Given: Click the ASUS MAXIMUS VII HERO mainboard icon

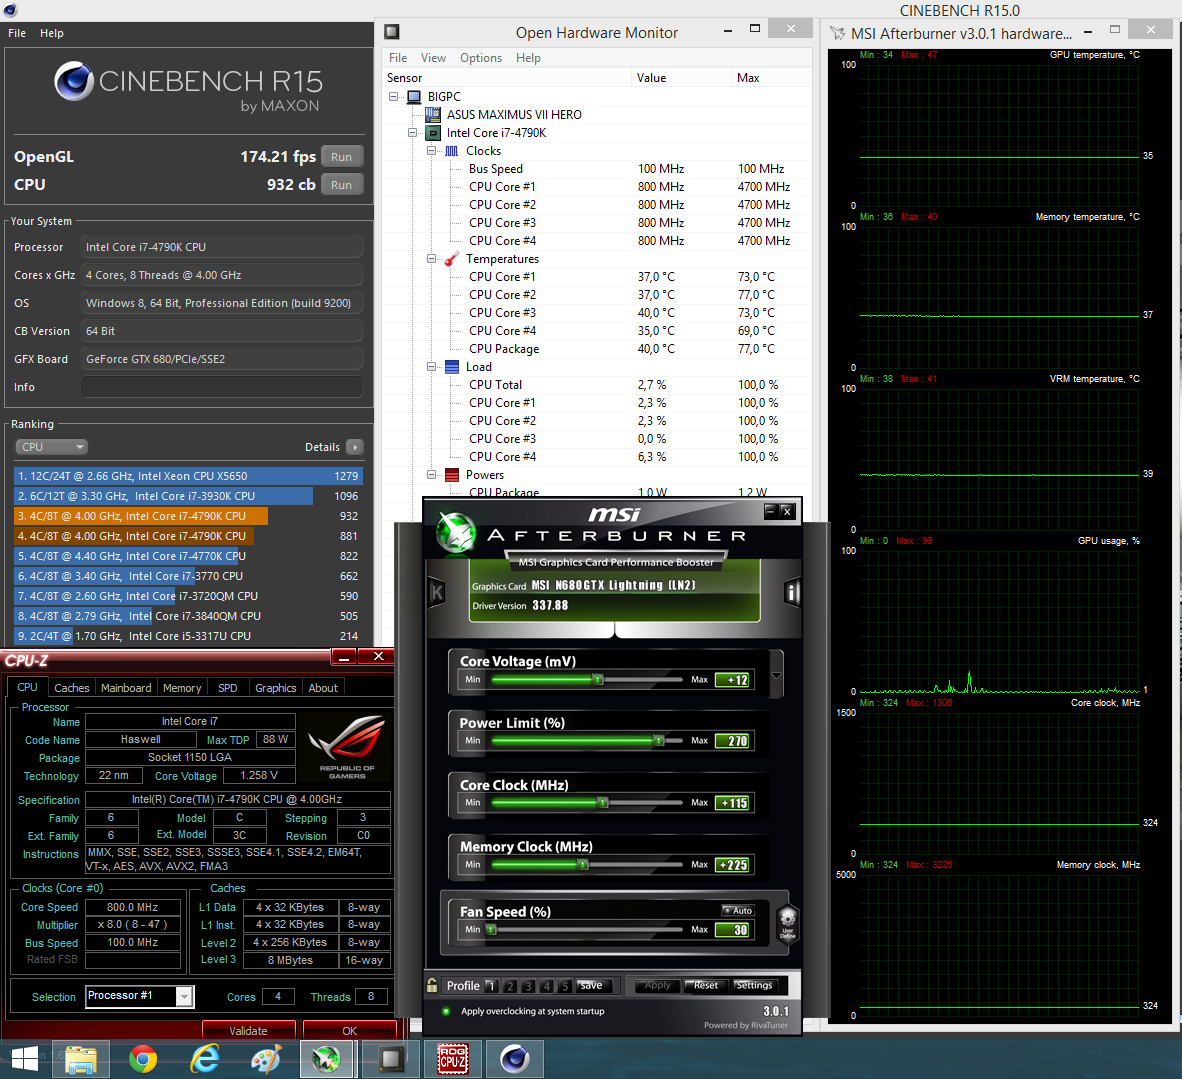Looking at the screenshot, I should tap(433, 115).
